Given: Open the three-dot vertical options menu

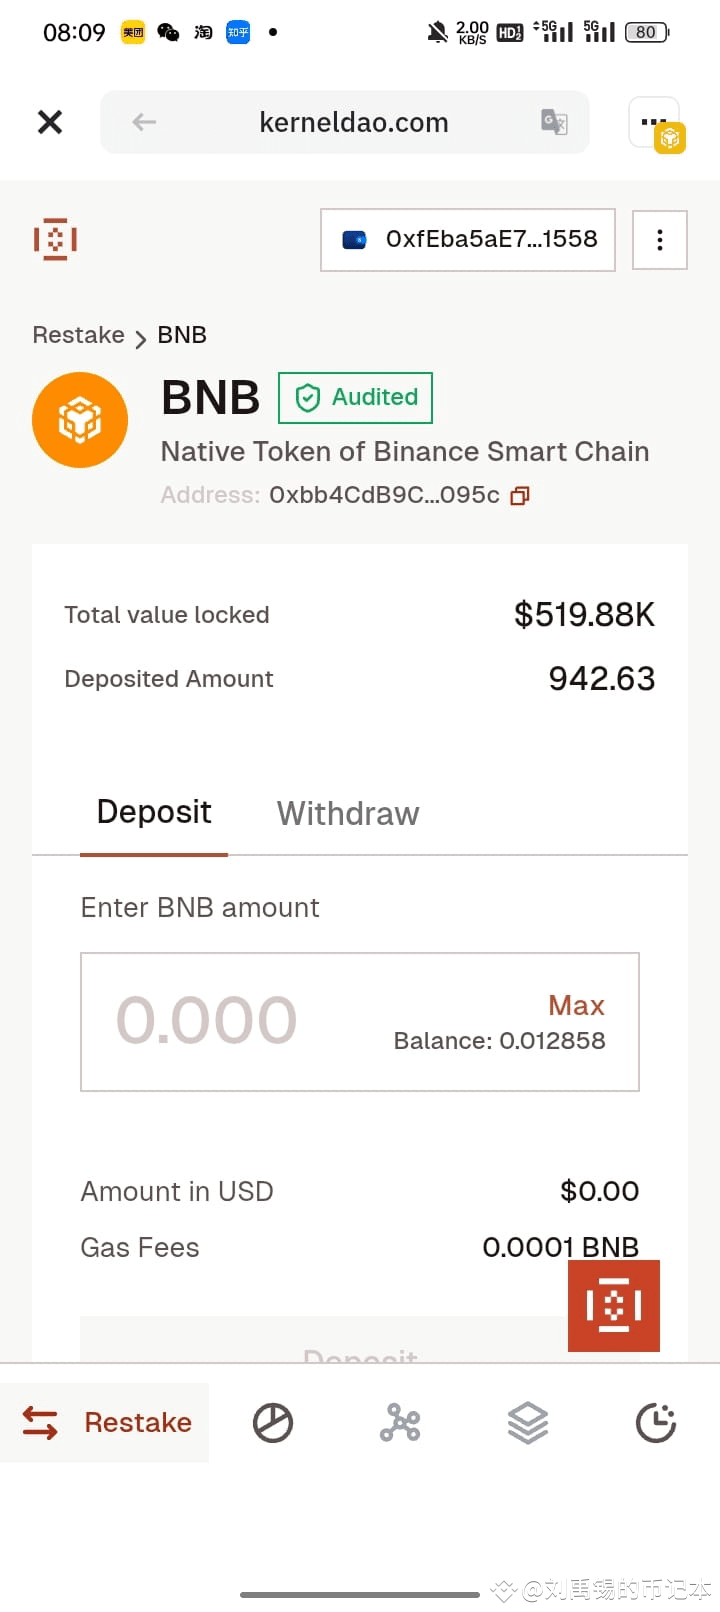Looking at the screenshot, I should pos(659,240).
